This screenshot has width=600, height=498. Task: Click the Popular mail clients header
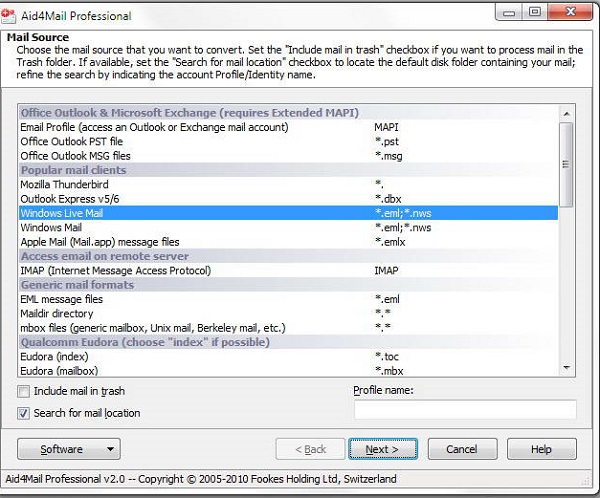click(289, 170)
